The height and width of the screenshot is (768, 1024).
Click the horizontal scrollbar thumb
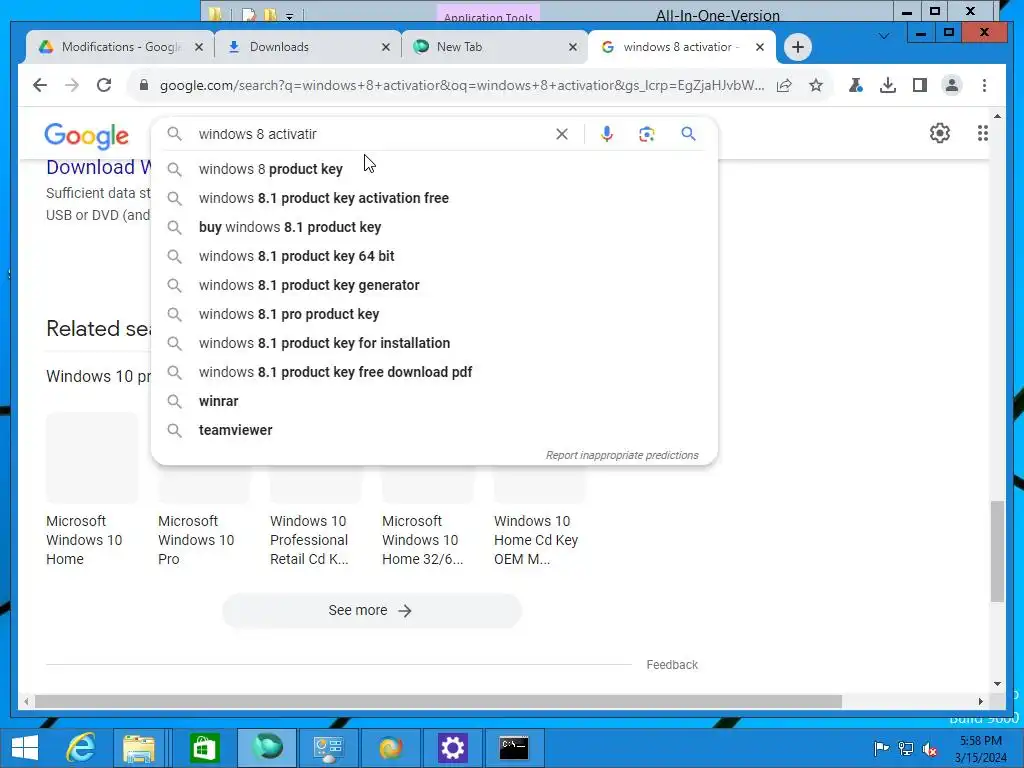click(438, 701)
